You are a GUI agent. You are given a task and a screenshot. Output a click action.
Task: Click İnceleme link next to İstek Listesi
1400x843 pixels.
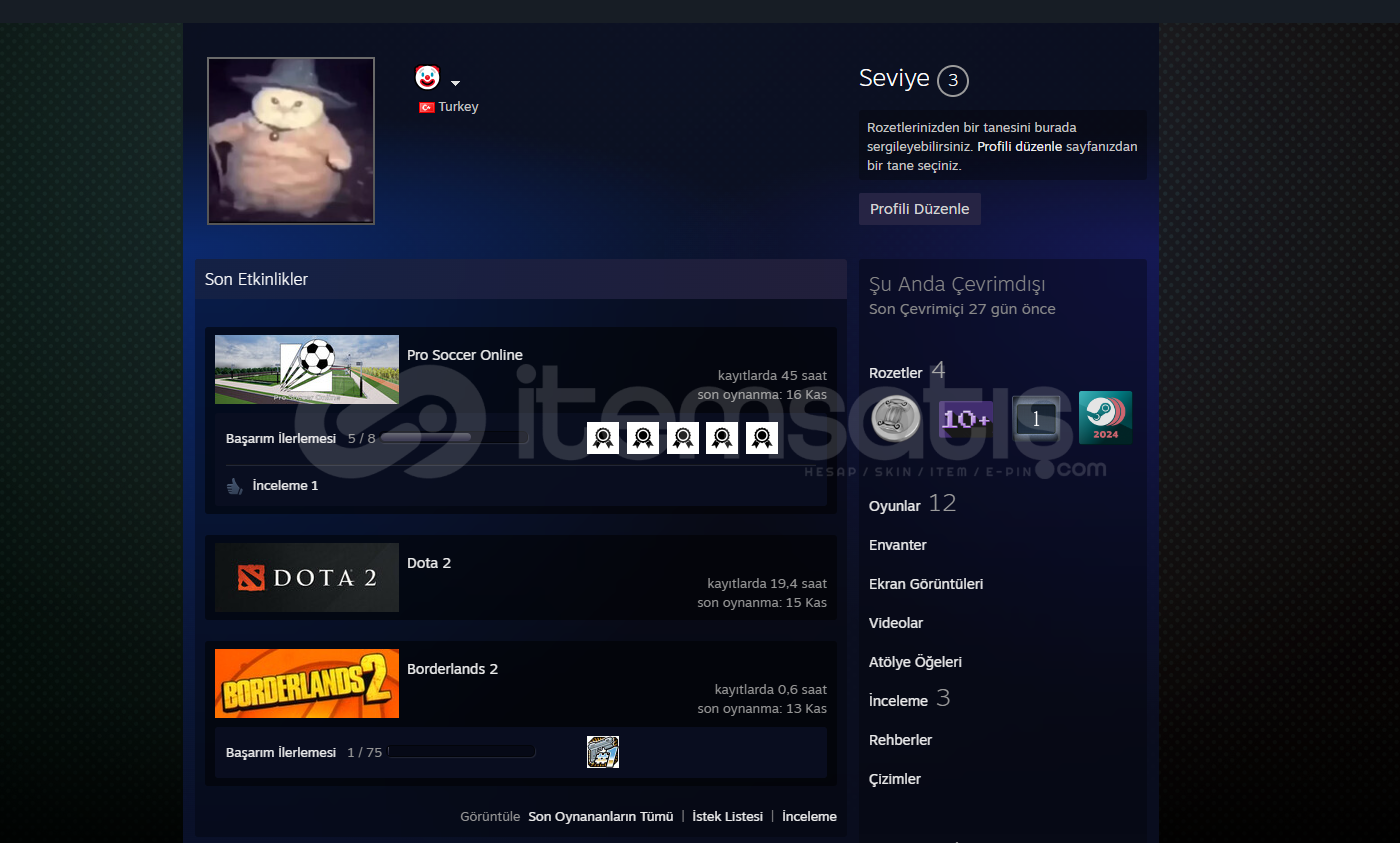[809, 817]
